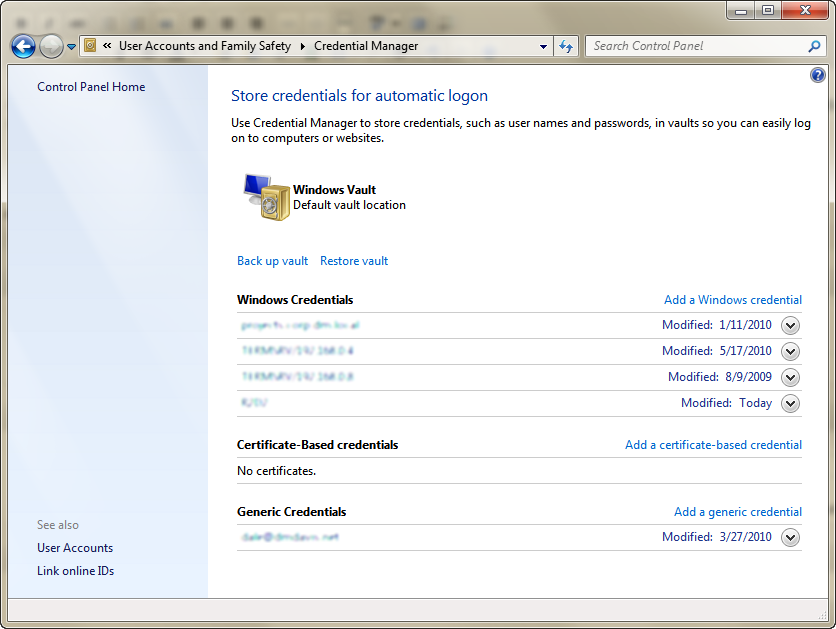The width and height of the screenshot is (836, 629).
Task: Expand the generic credential modified 3/27/2010
Action: pyautogui.click(x=790, y=537)
